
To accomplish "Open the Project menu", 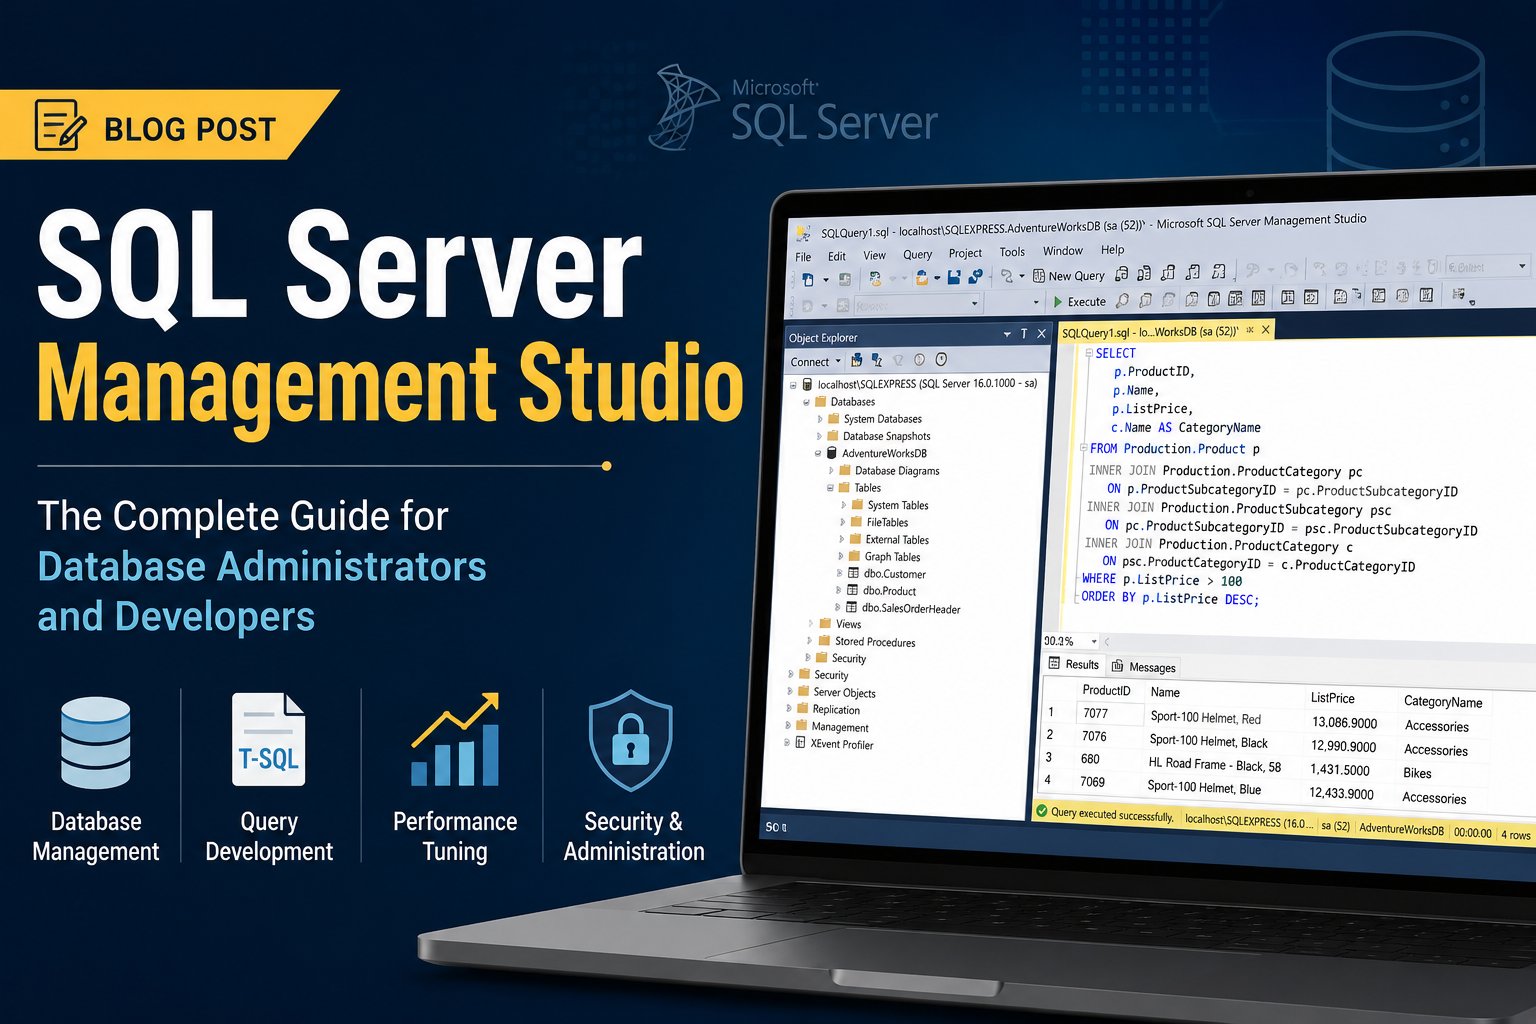I will (965, 253).
